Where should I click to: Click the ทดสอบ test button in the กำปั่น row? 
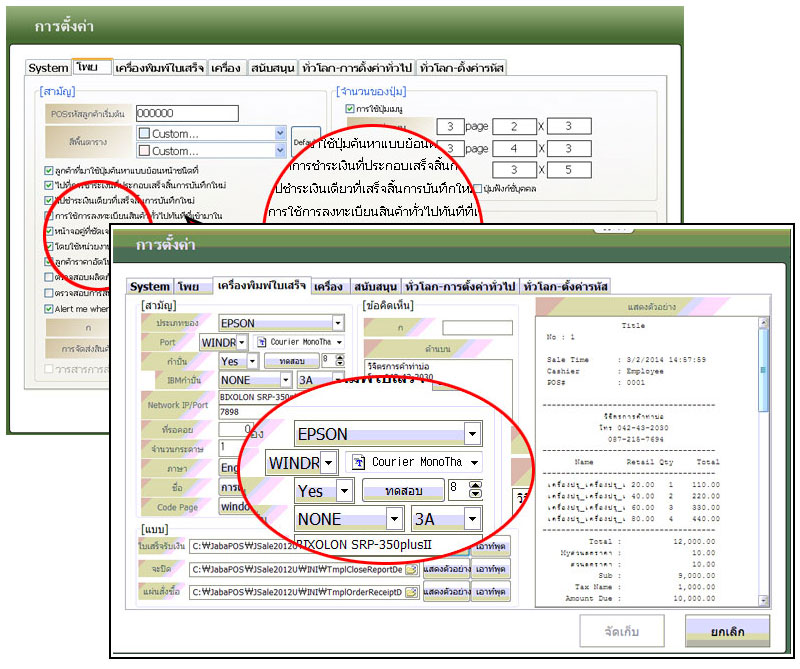(292, 361)
